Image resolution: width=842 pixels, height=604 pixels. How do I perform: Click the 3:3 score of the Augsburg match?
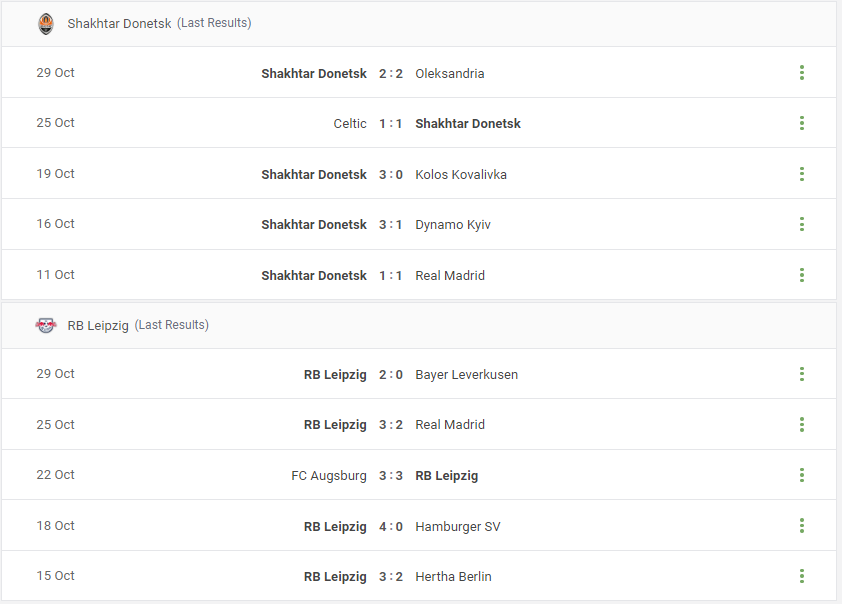click(x=390, y=476)
